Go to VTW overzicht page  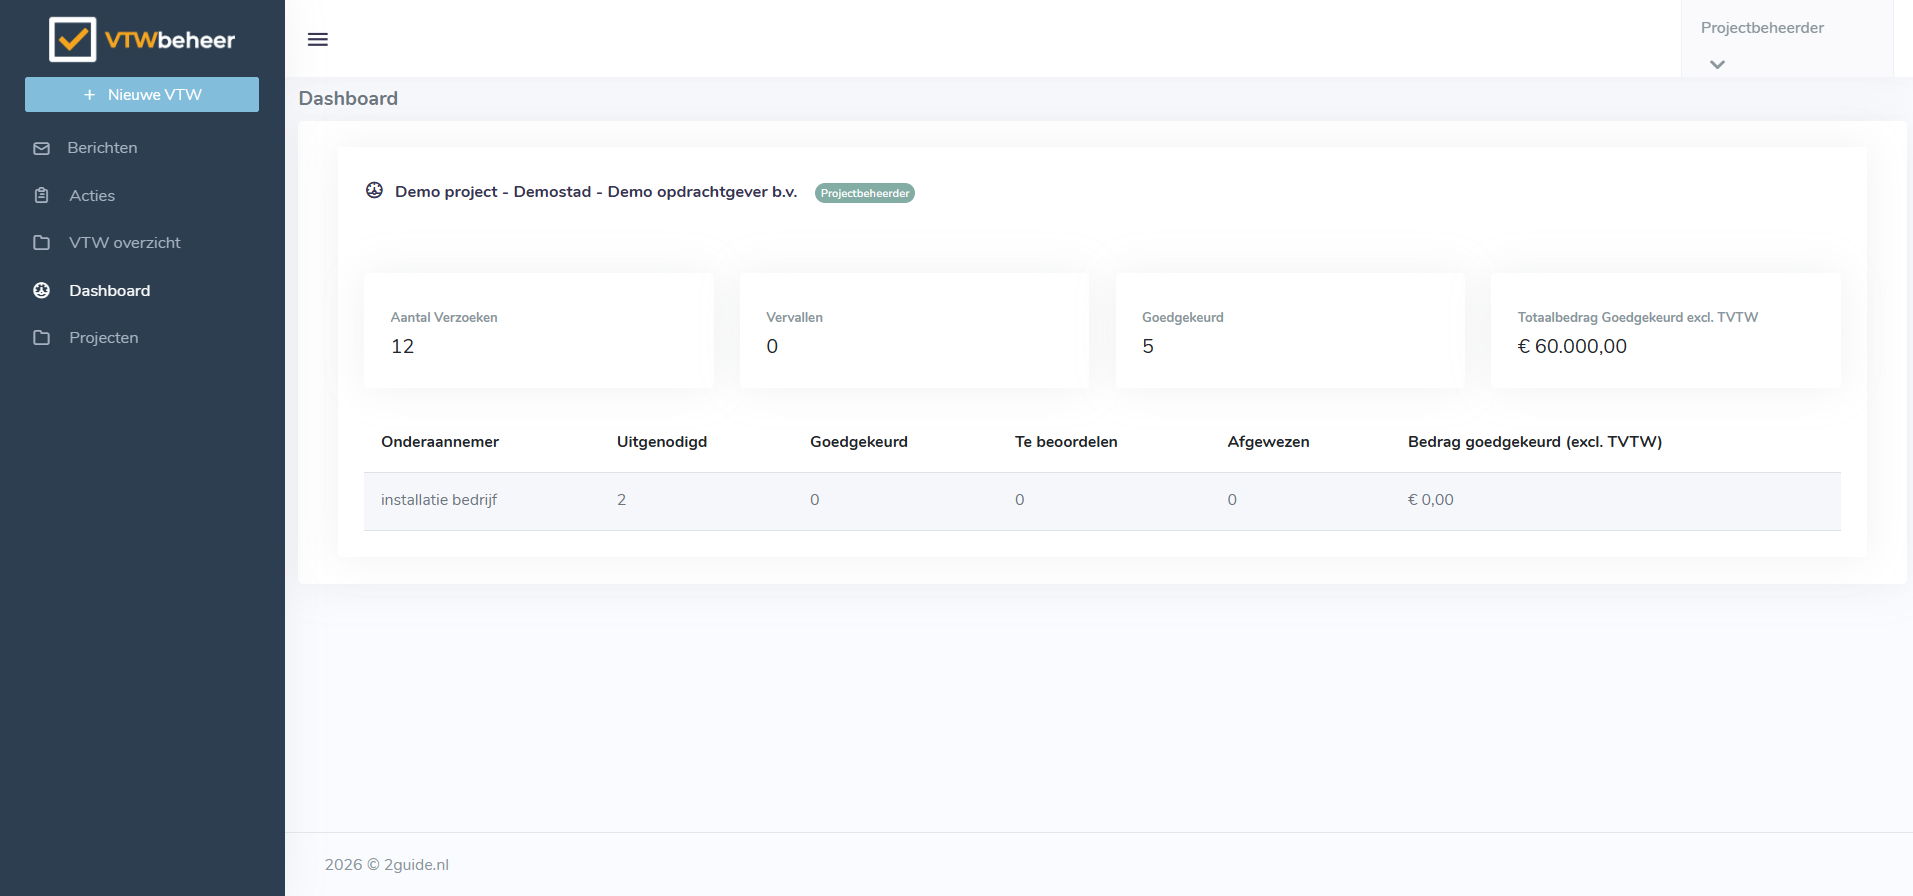(124, 243)
